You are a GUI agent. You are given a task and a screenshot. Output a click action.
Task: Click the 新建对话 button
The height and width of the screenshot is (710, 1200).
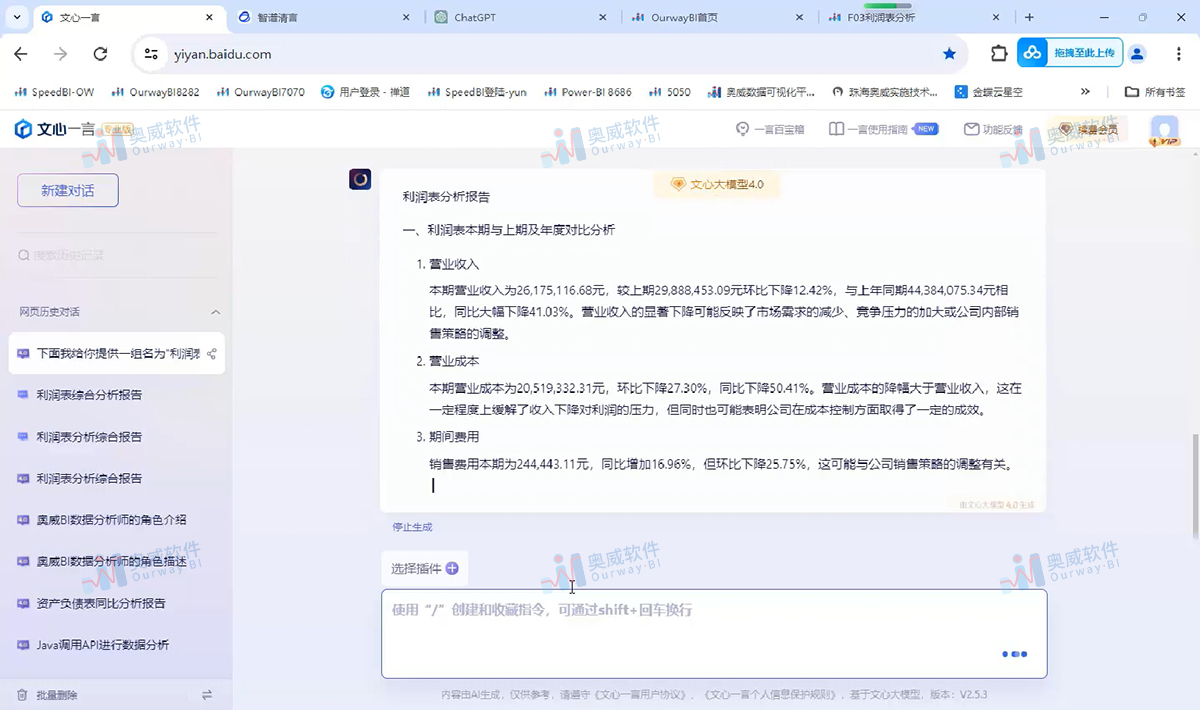67,190
